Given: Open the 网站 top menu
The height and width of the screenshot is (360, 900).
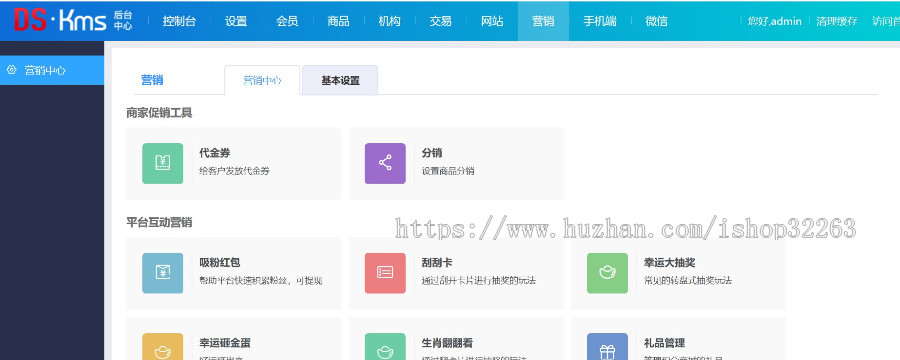Looking at the screenshot, I should (x=492, y=21).
